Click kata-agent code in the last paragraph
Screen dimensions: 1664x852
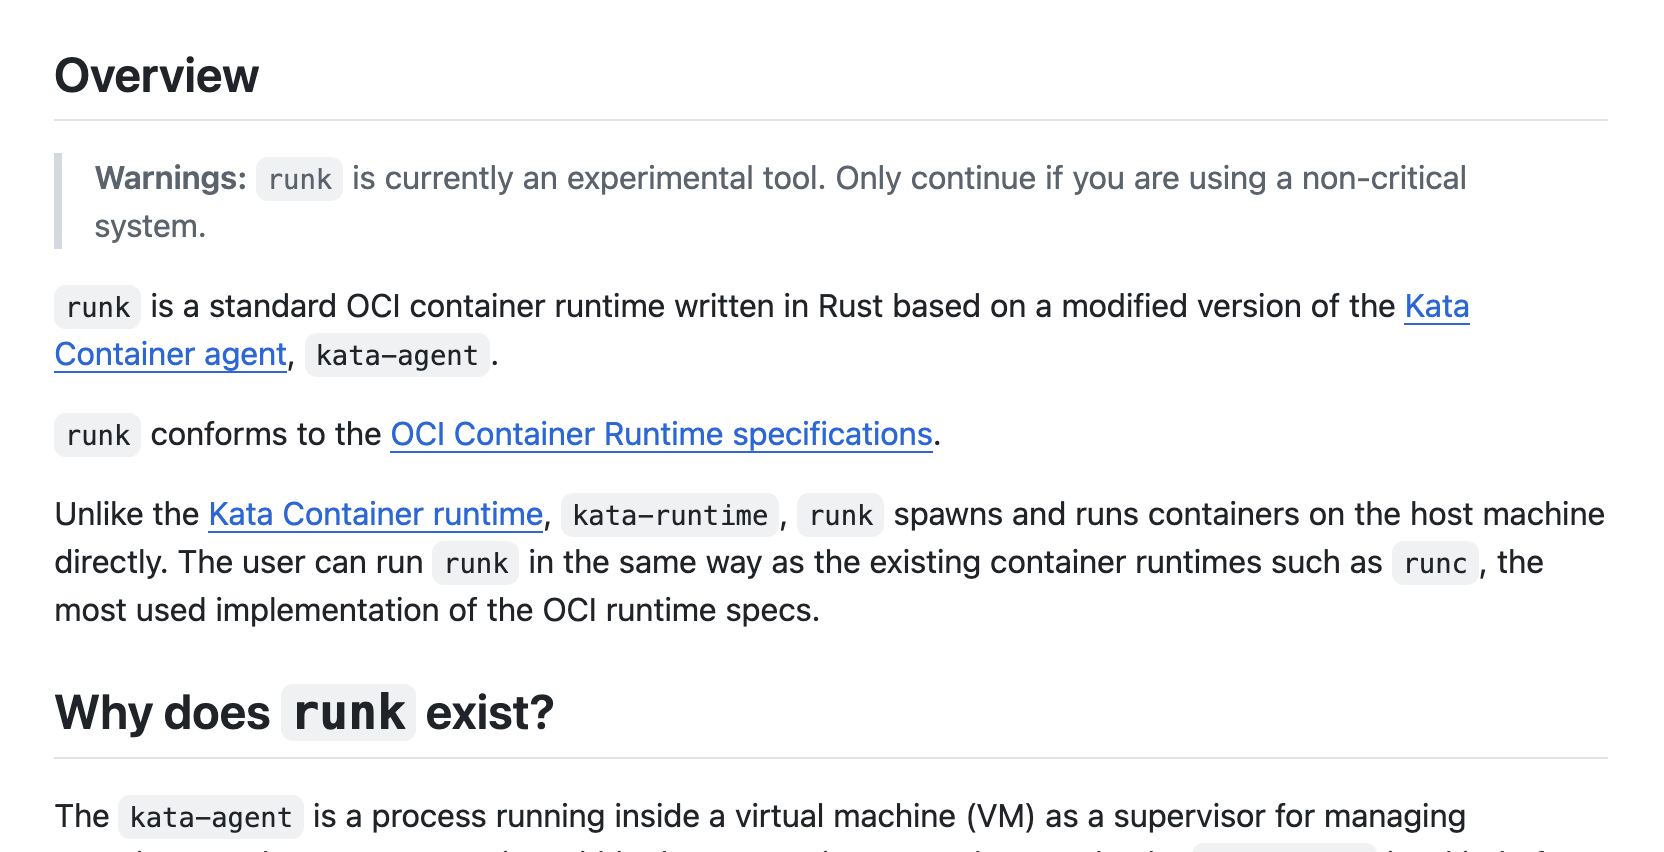211,818
